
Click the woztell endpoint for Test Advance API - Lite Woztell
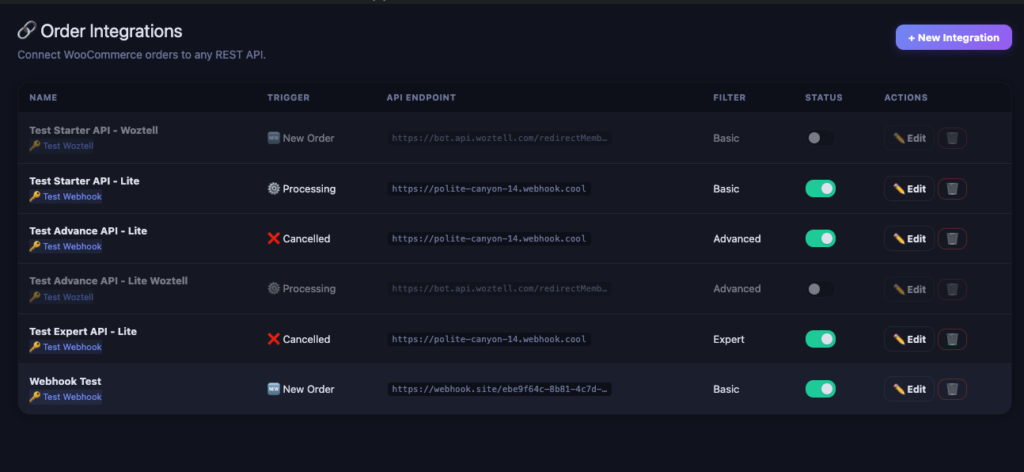pos(500,289)
